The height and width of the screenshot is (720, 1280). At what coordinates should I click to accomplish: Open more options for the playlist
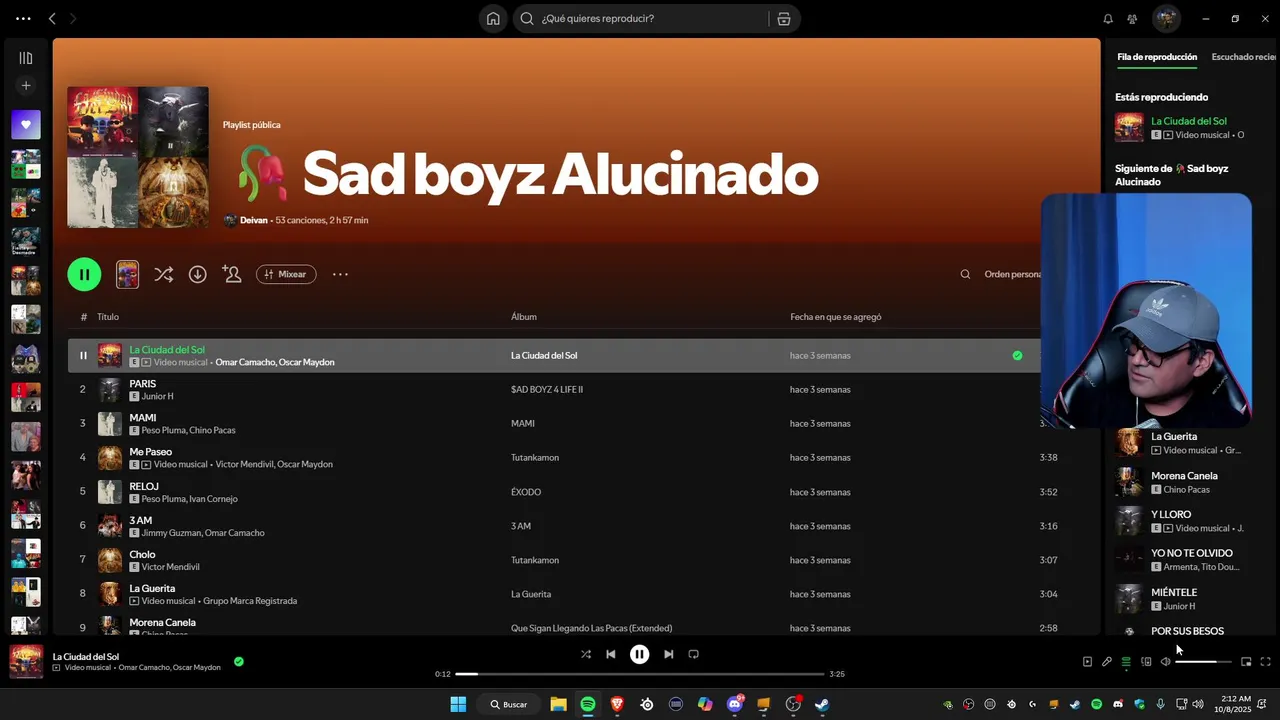coord(340,274)
